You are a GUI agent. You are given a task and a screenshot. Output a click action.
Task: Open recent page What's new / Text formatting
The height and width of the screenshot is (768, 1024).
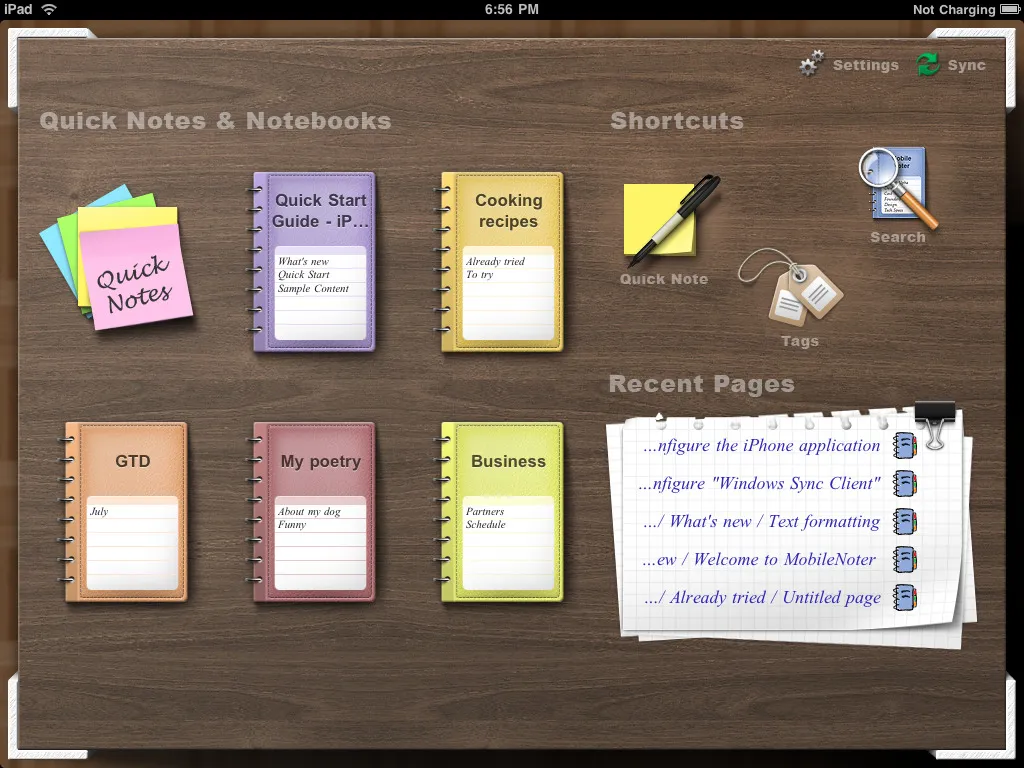coord(762,522)
